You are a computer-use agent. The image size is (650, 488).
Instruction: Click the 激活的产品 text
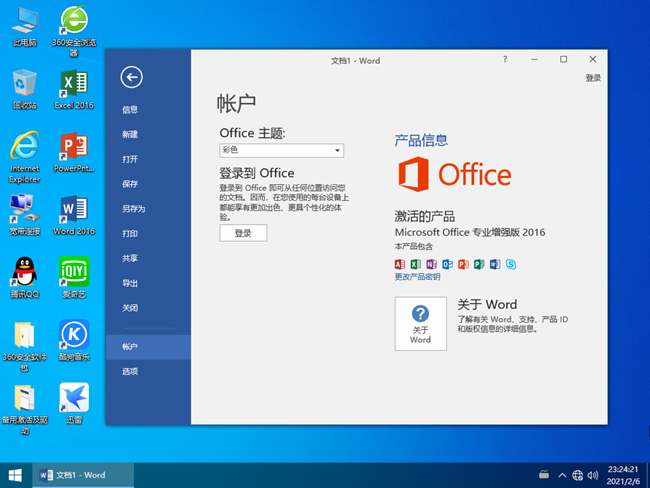(x=424, y=216)
